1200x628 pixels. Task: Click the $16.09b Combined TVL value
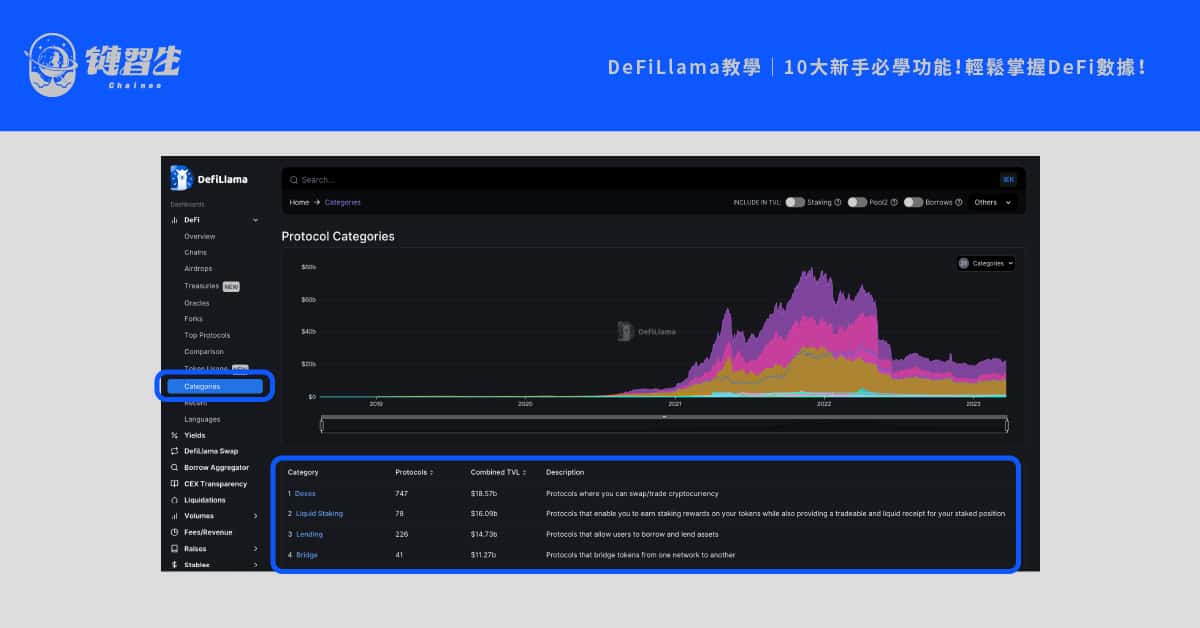pos(484,513)
